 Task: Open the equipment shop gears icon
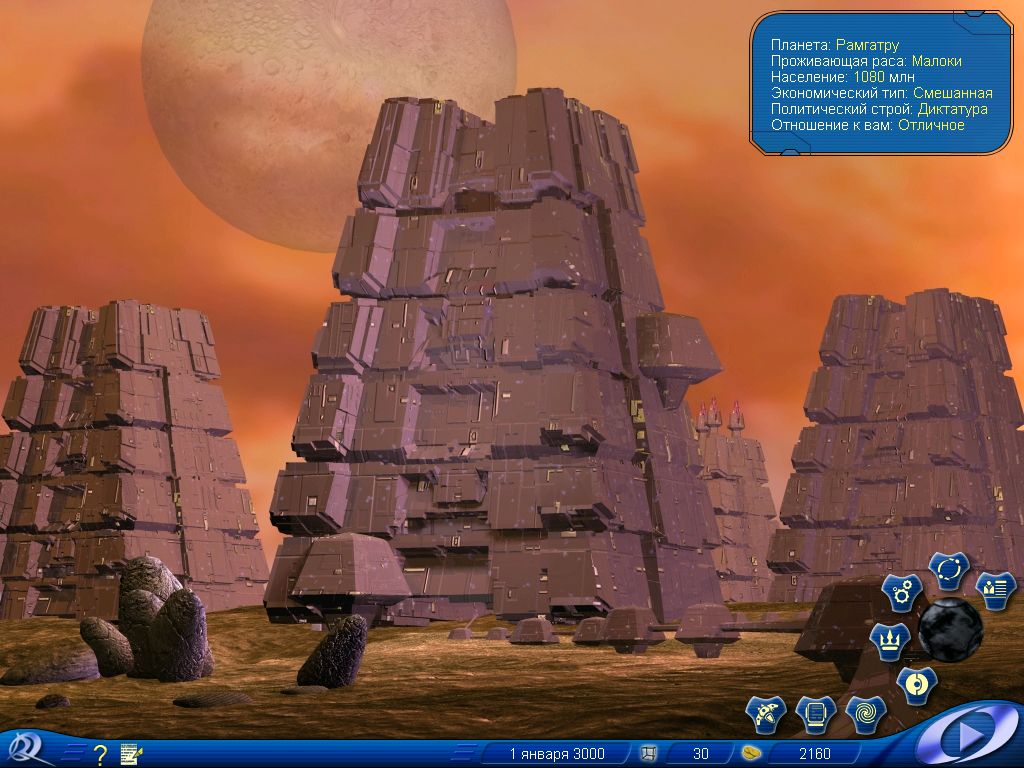pos(901,593)
